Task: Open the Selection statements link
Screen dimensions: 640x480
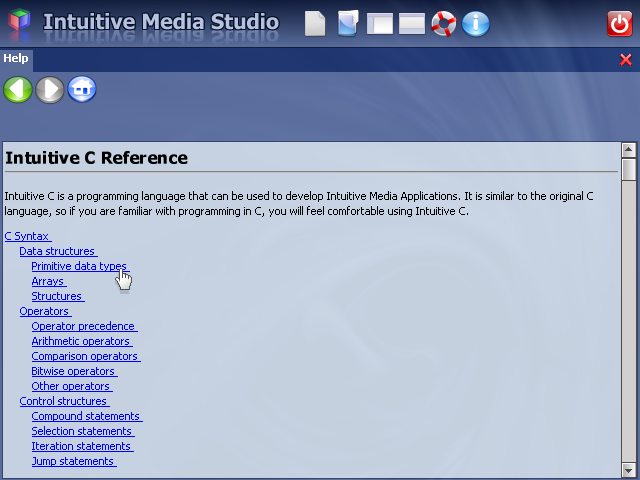Action: click(83, 431)
